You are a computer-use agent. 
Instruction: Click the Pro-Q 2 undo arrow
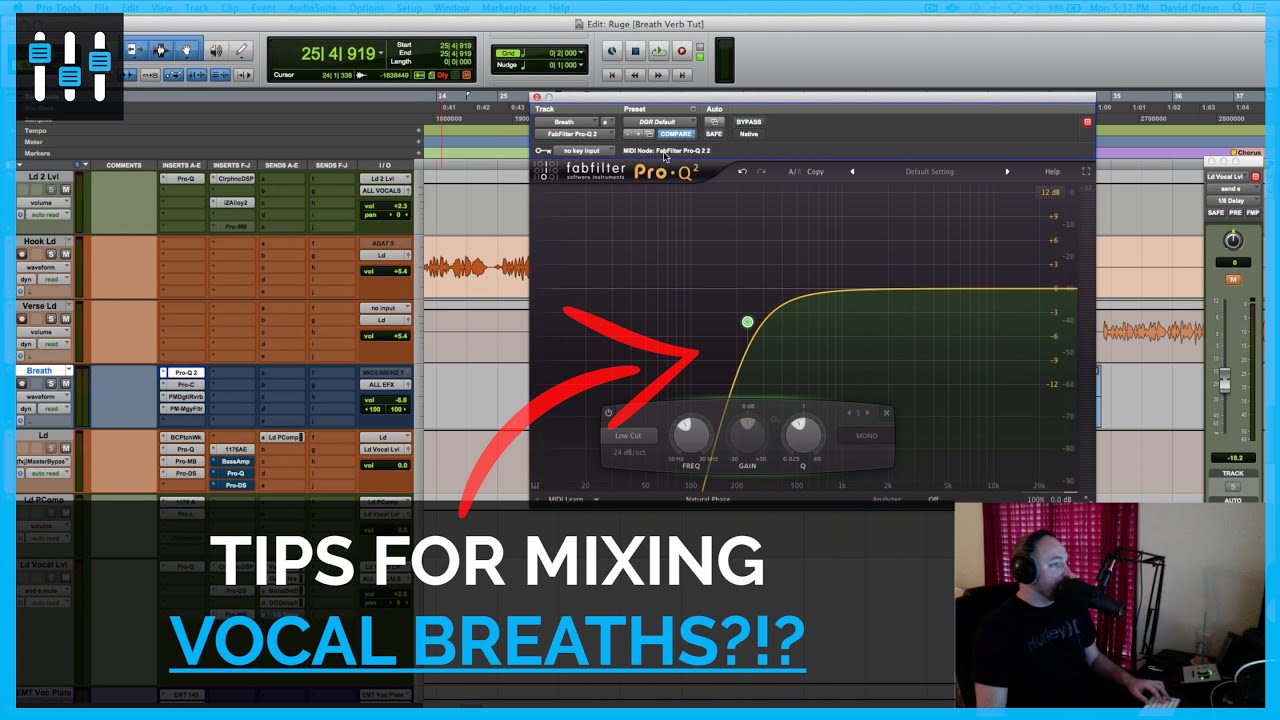pos(742,172)
